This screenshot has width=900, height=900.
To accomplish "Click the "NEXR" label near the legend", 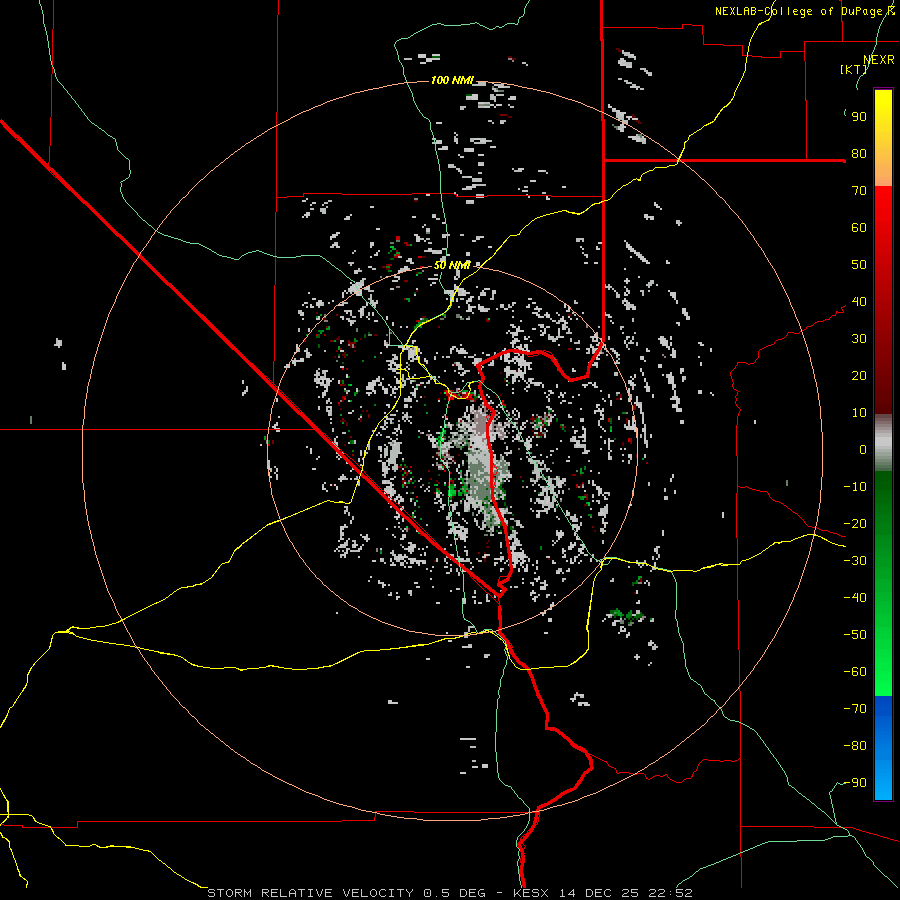I will pos(879,60).
